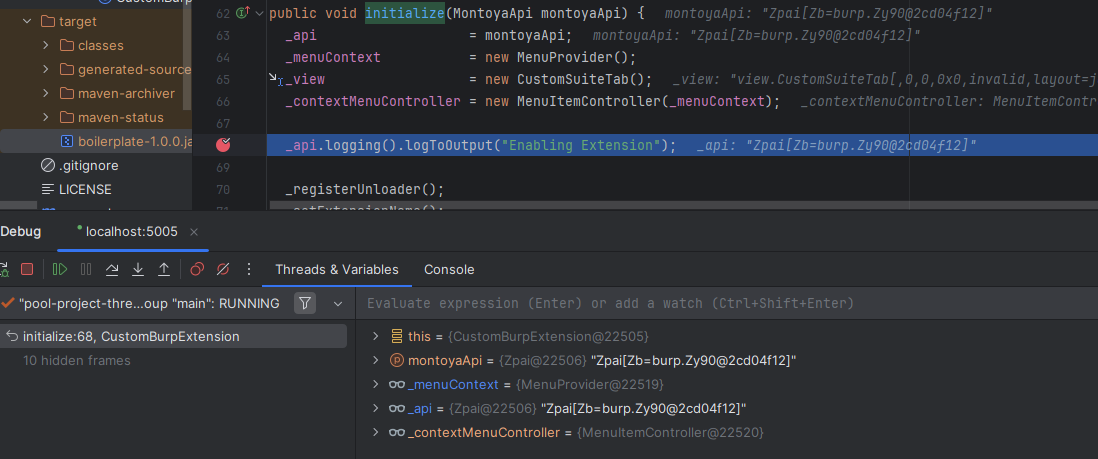Resume program execution

[60, 269]
